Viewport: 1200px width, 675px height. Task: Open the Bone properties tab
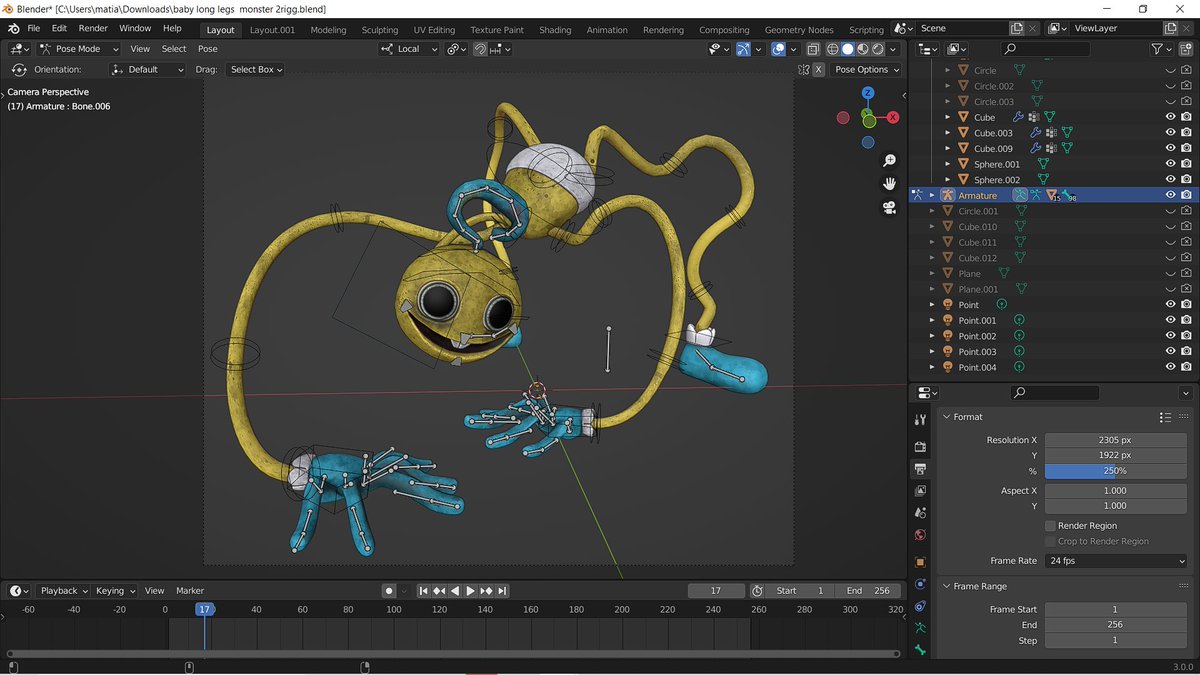920,650
